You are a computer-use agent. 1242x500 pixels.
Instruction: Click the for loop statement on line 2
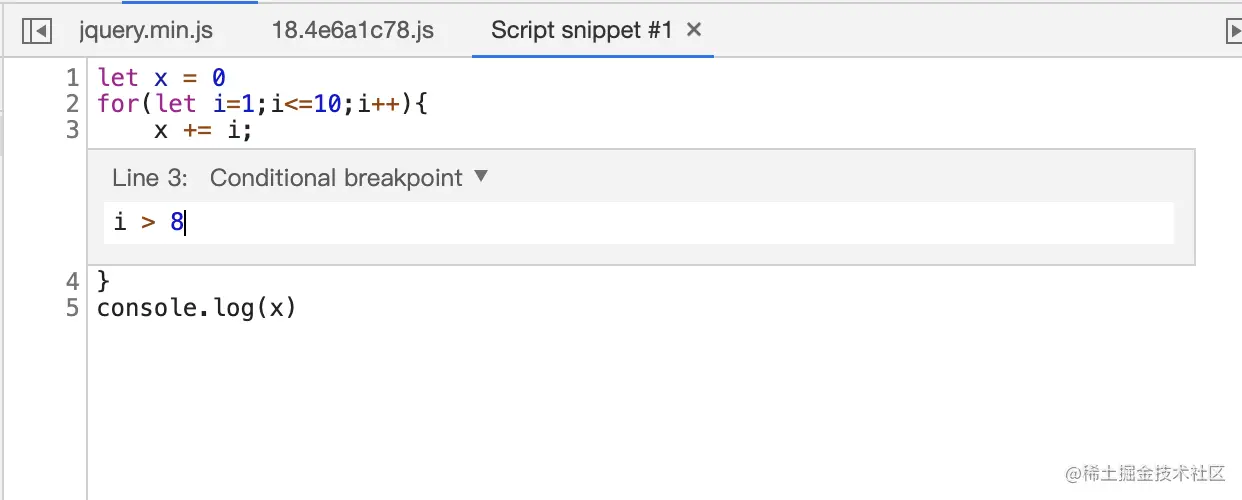pyautogui.click(x=262, y=104)
